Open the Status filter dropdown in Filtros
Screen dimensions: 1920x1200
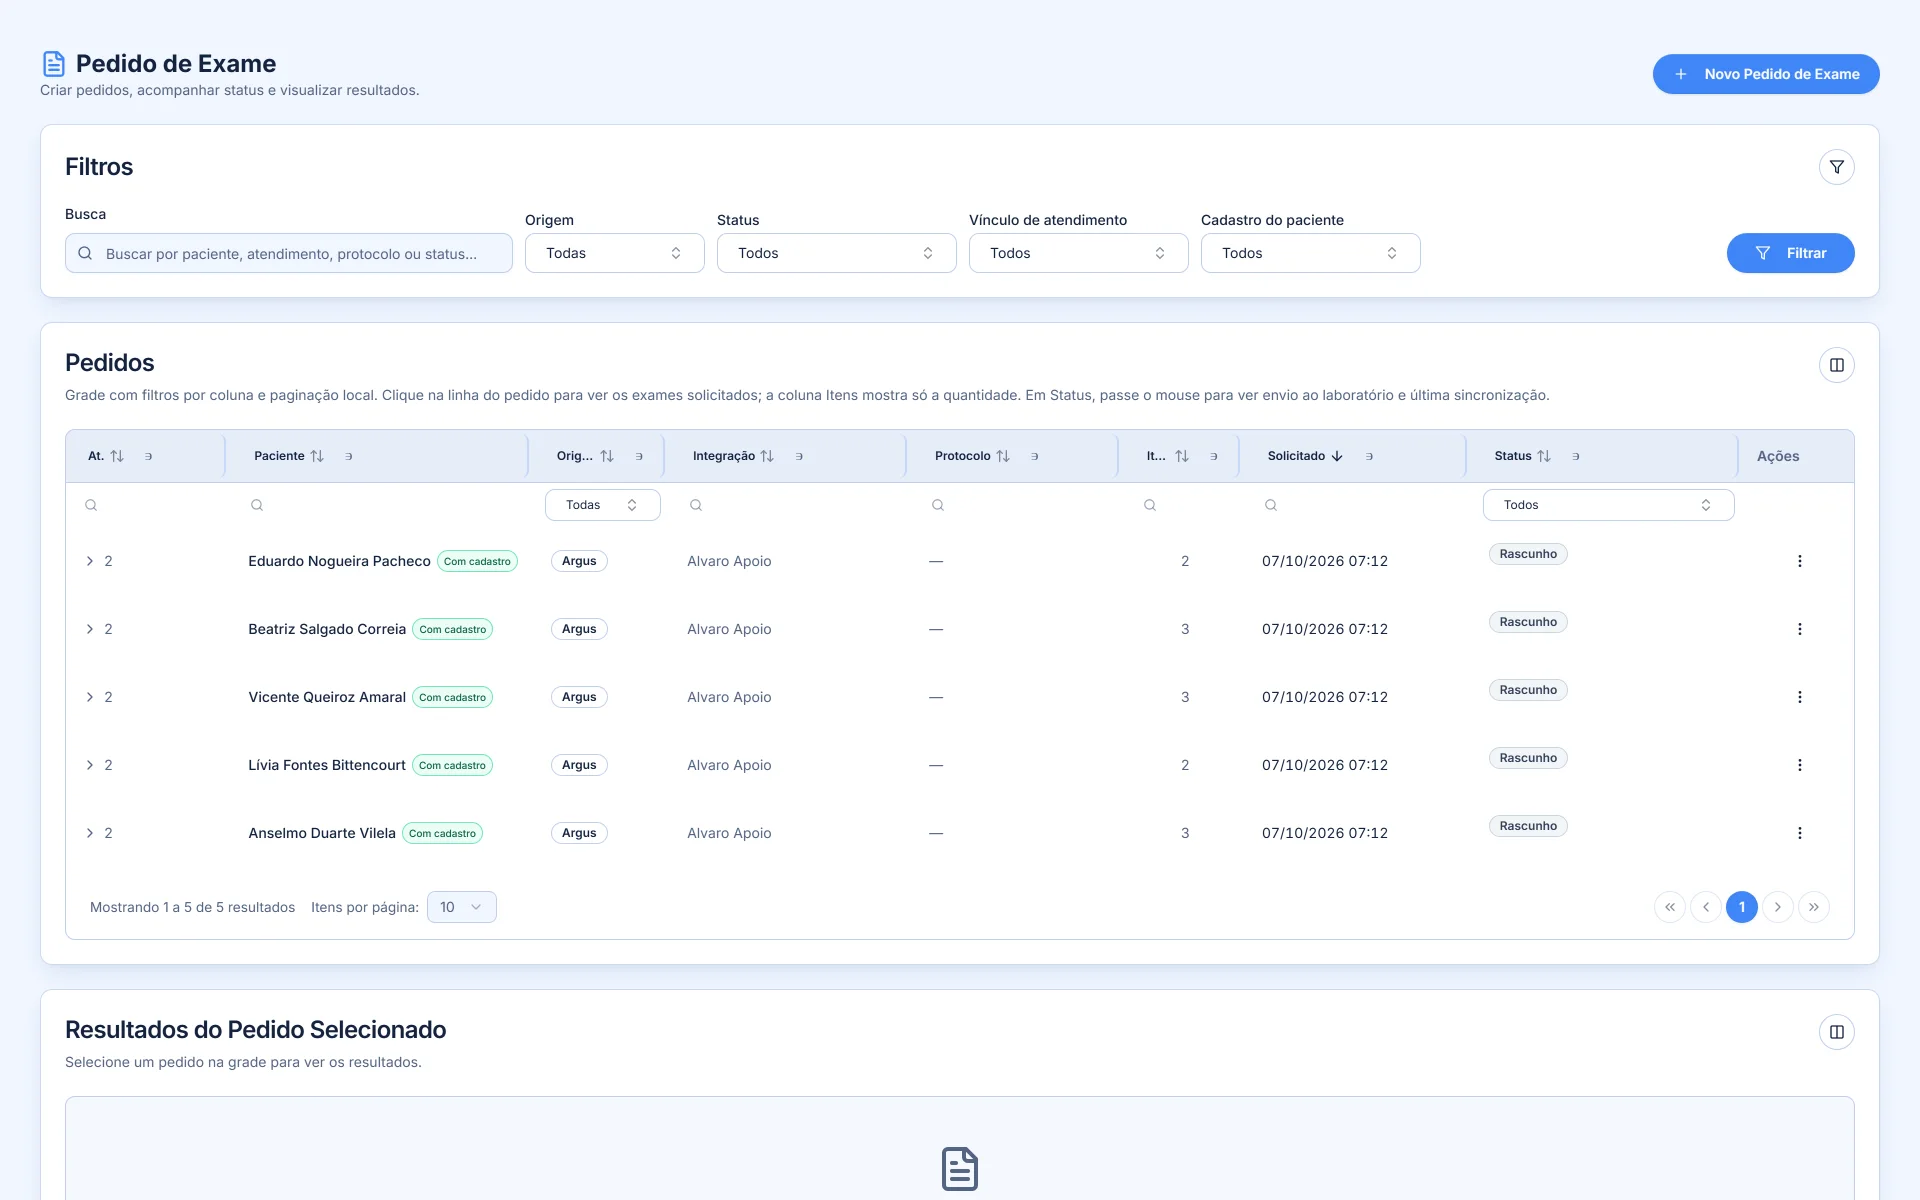836,253
